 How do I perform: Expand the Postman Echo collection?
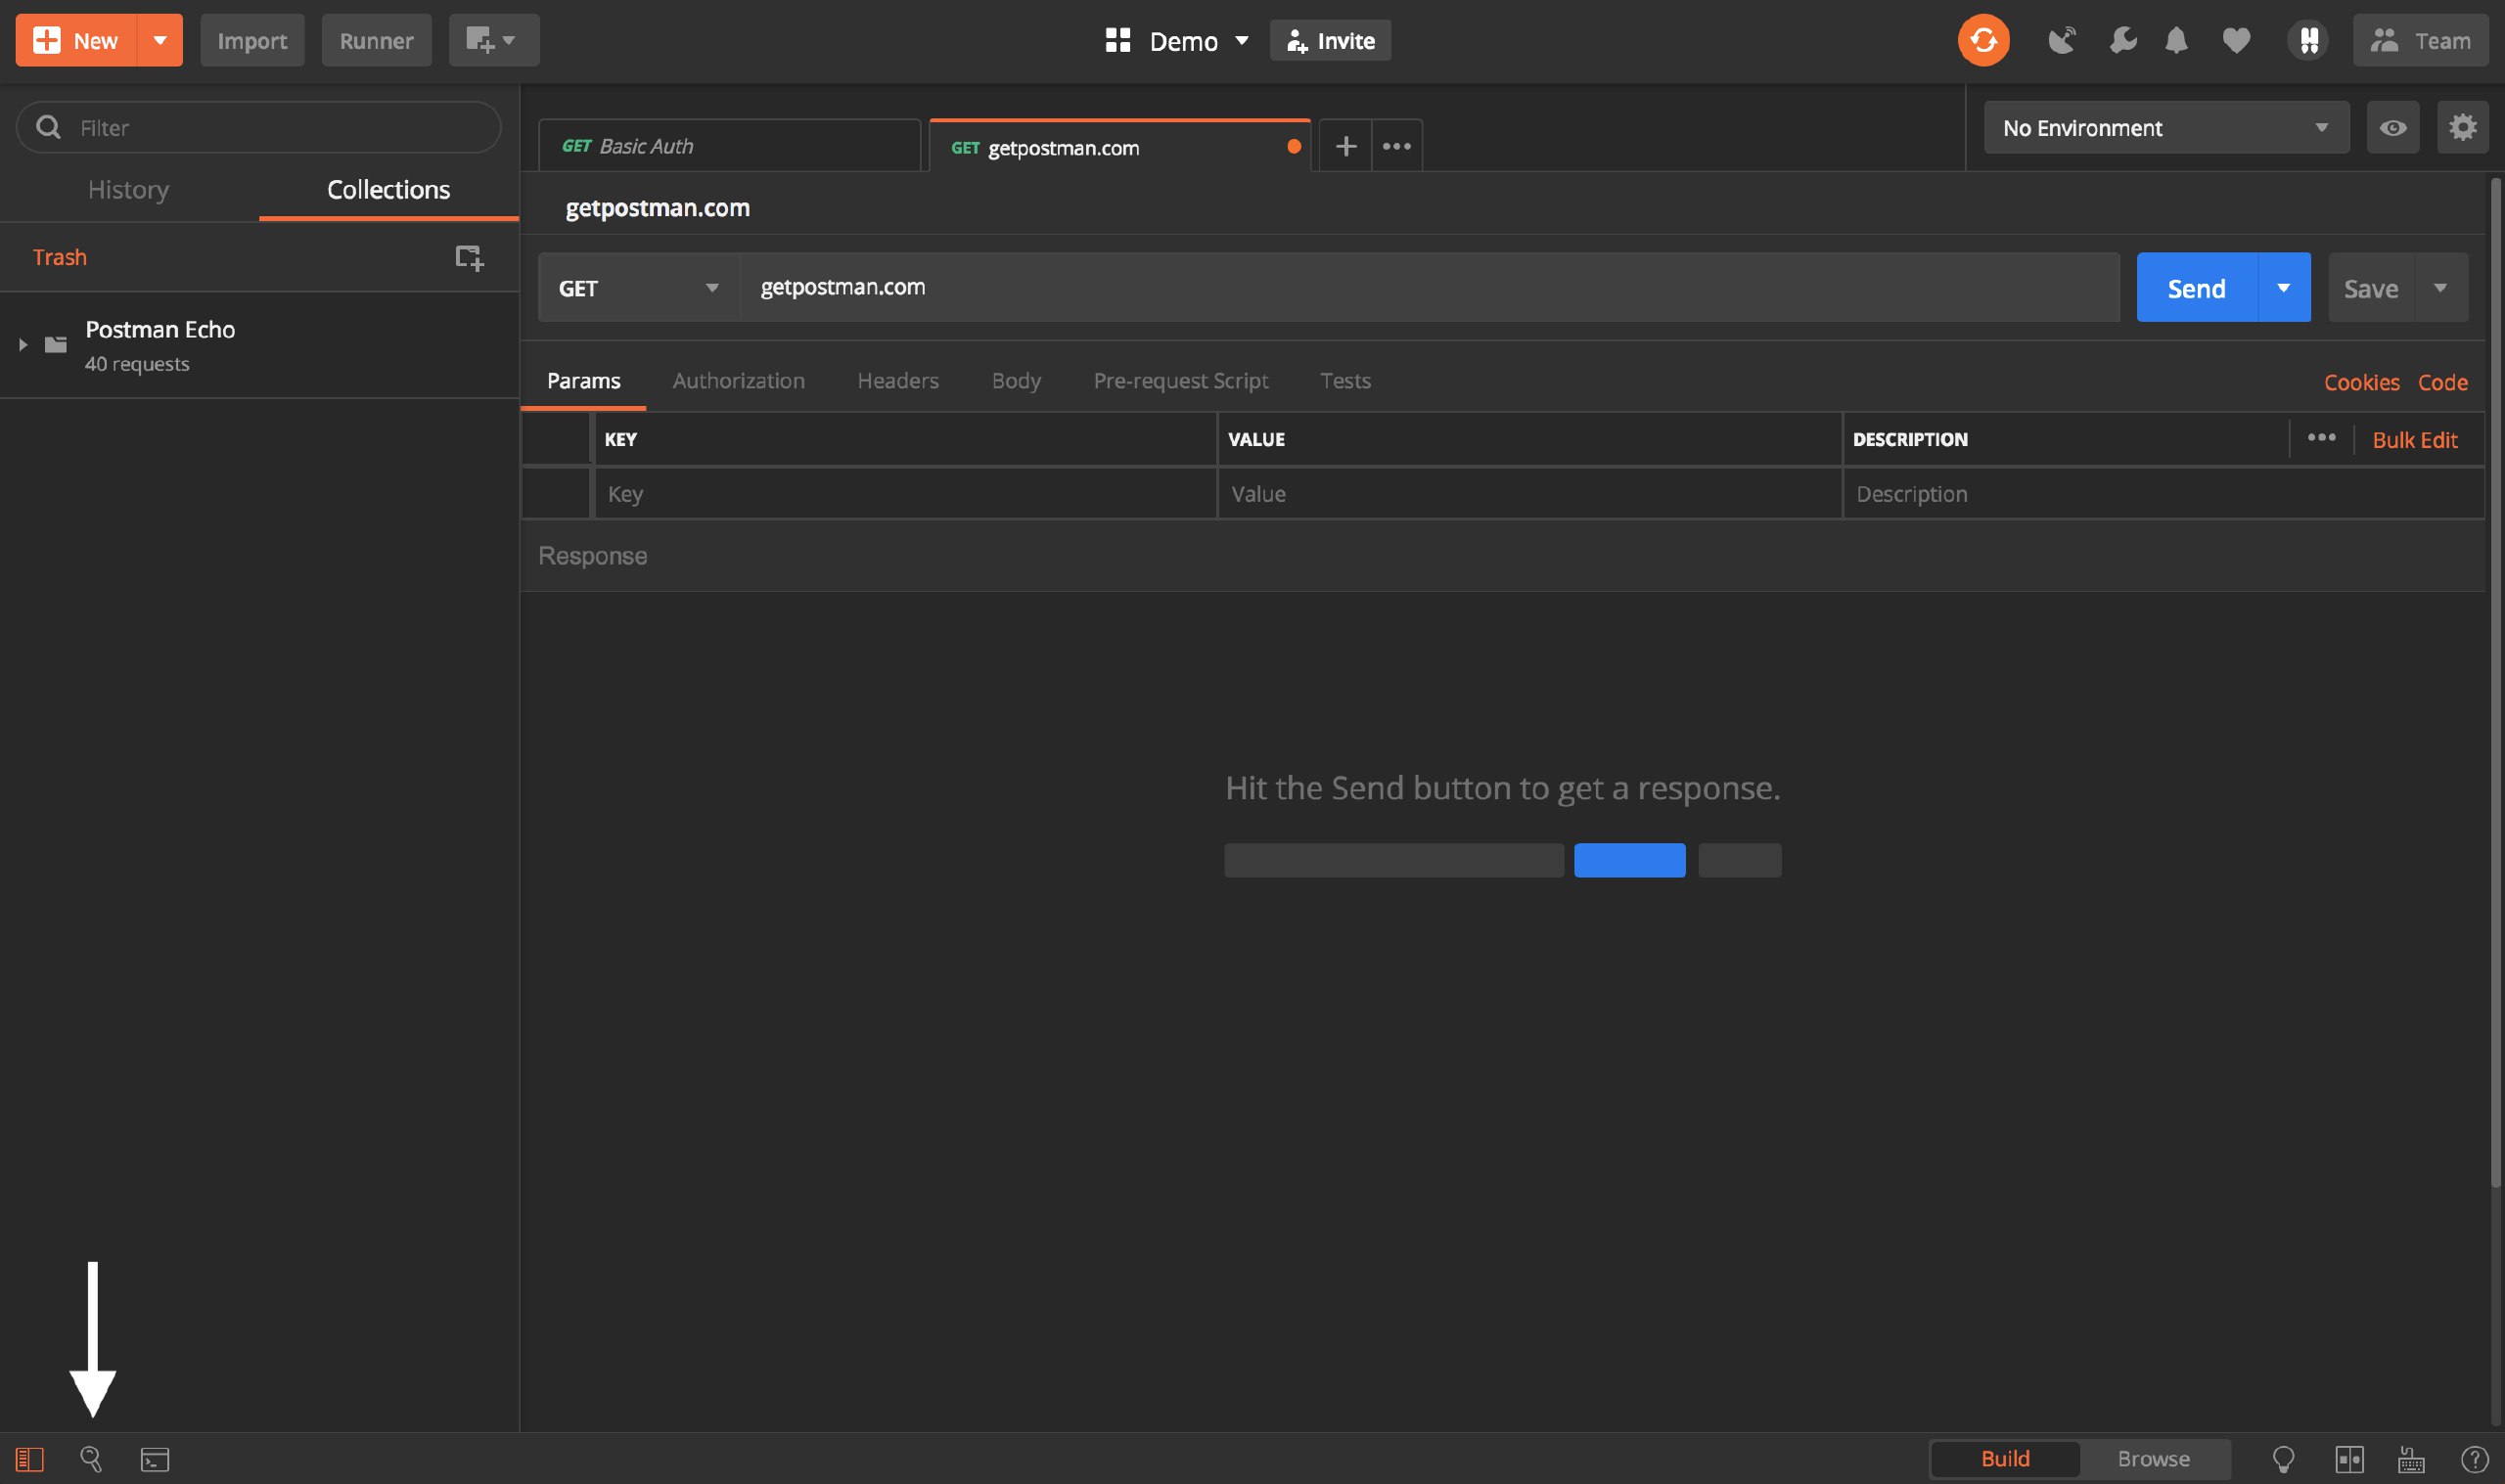(23, 344)
